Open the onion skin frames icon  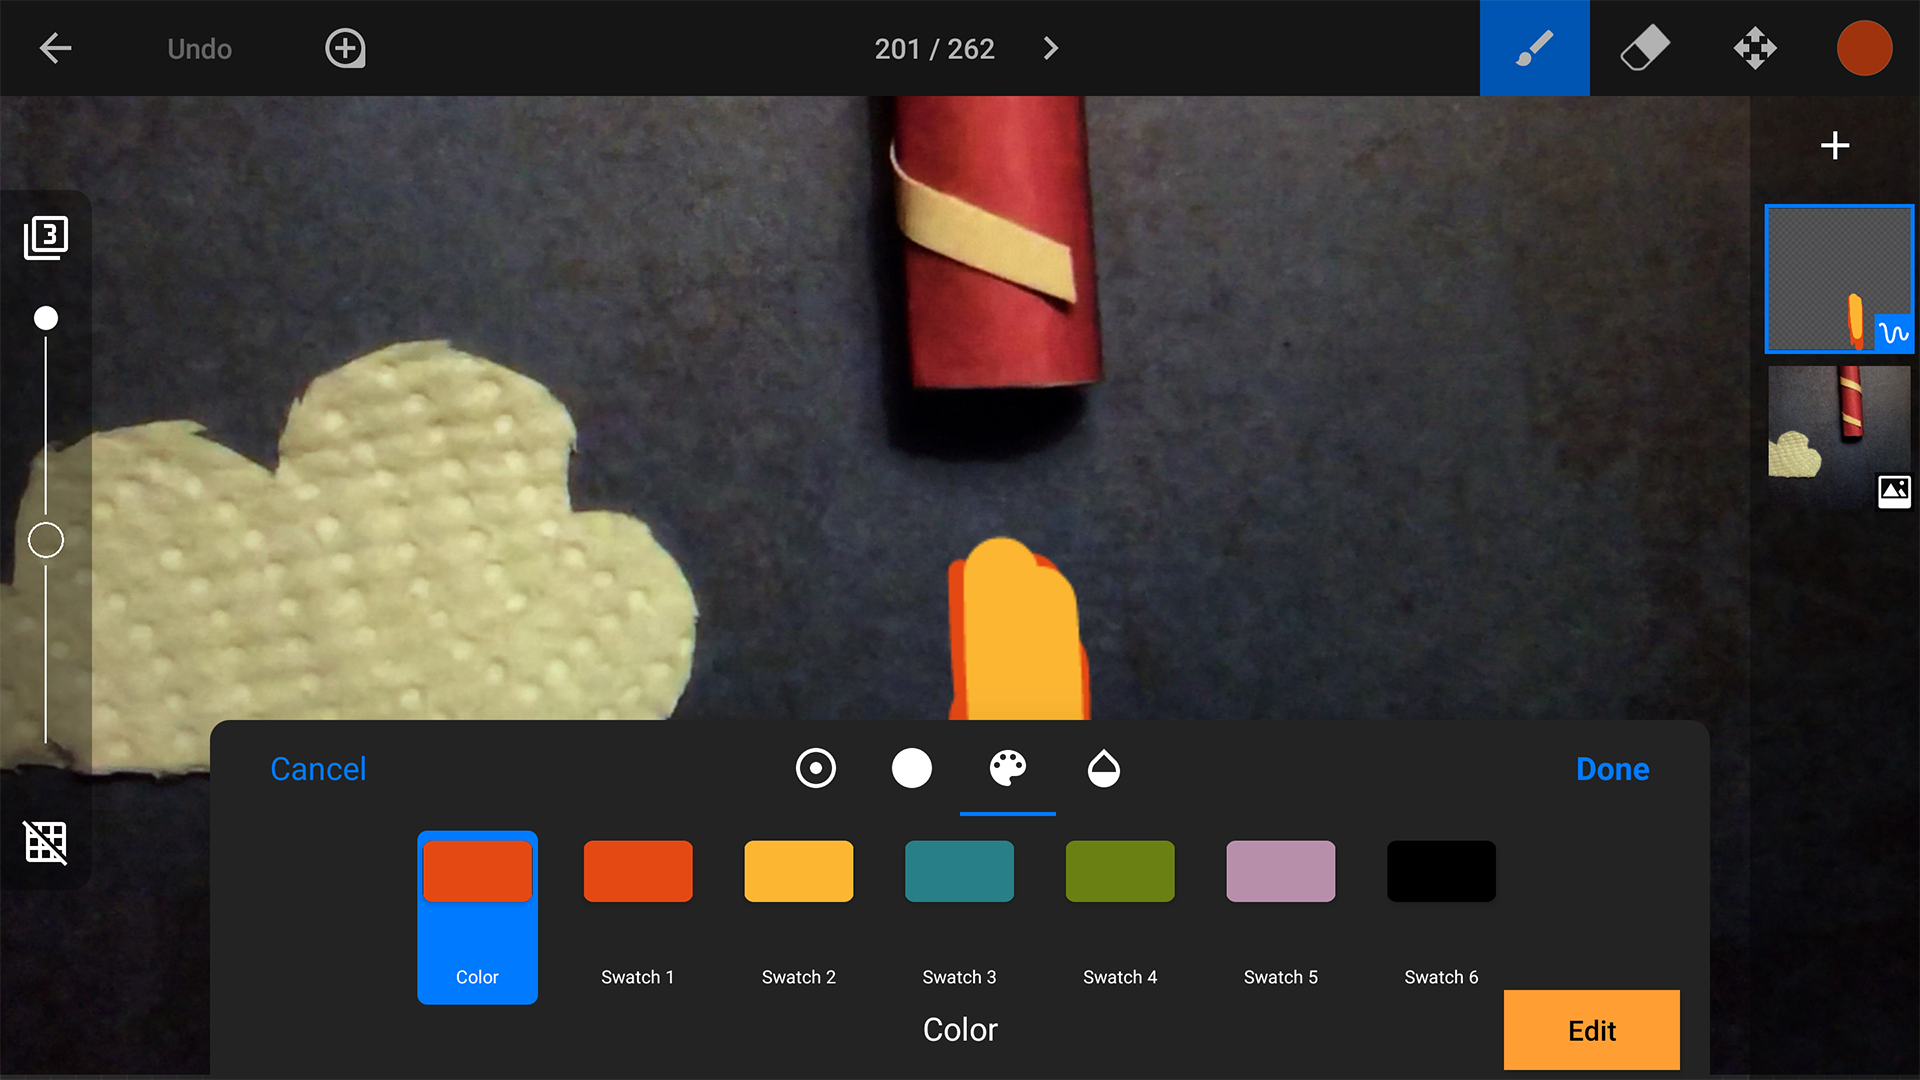(45, 237)
